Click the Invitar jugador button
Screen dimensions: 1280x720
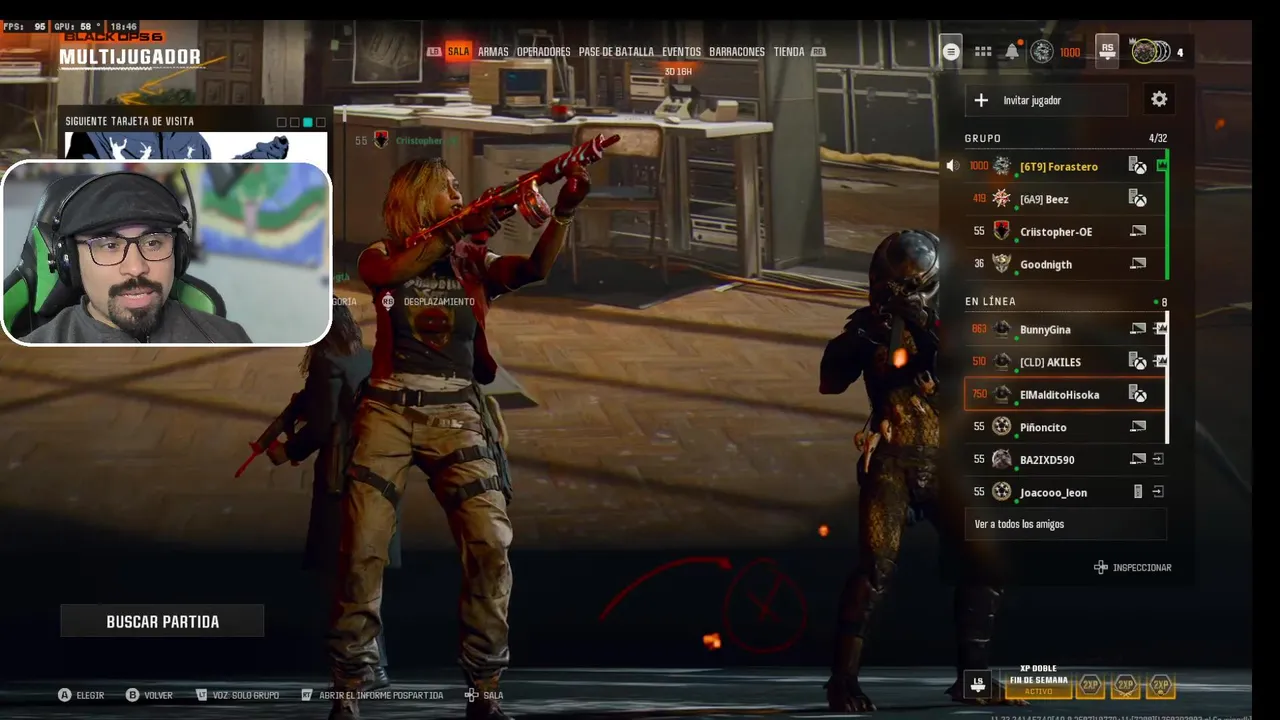pos(1046,100)
